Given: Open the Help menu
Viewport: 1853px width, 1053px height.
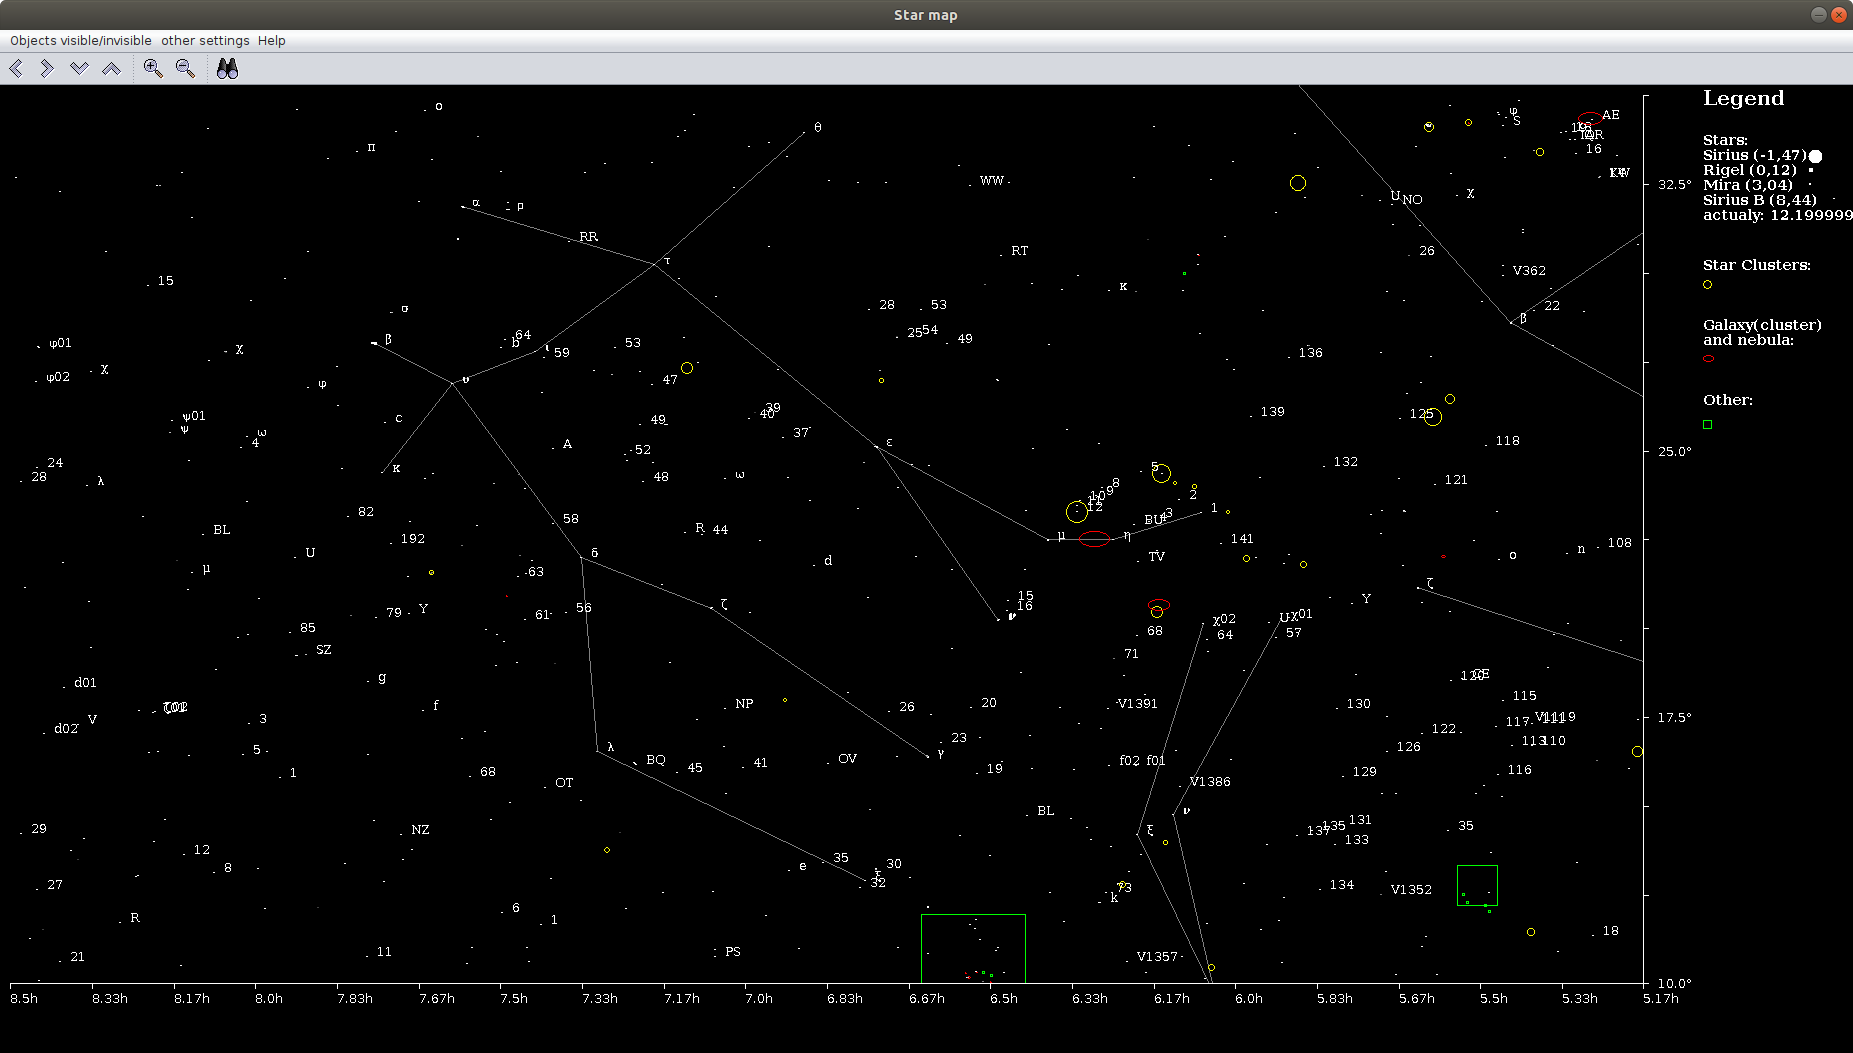Looking at the screenshot, I should click(x=272, y=41).
